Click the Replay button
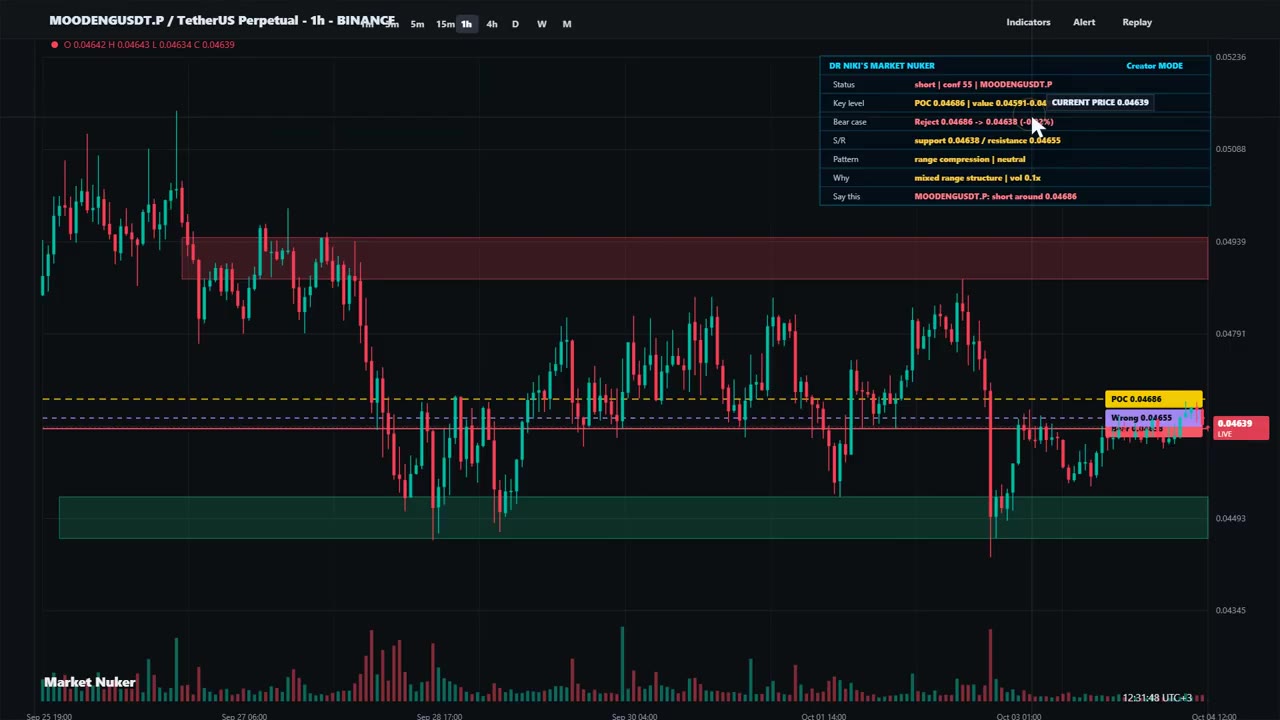Screen dimensions: 1280x720 (1137, 22)
